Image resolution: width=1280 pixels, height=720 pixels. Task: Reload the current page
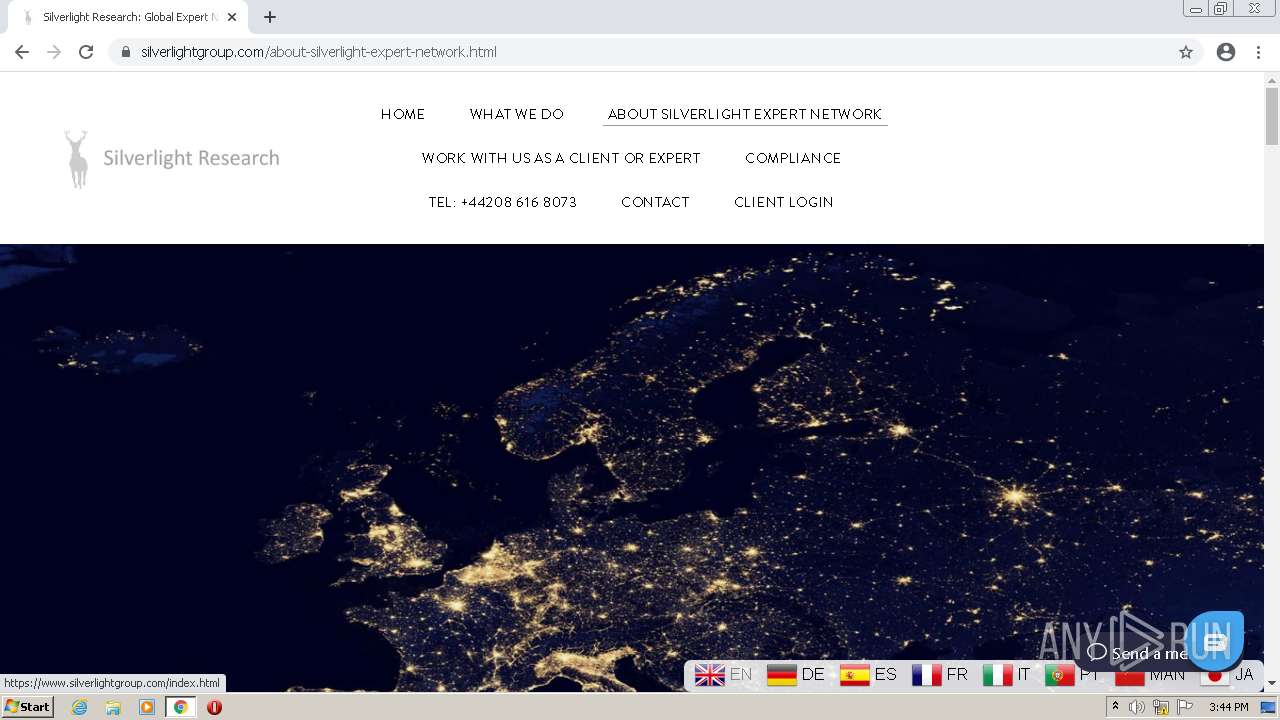tap(86, 52)
